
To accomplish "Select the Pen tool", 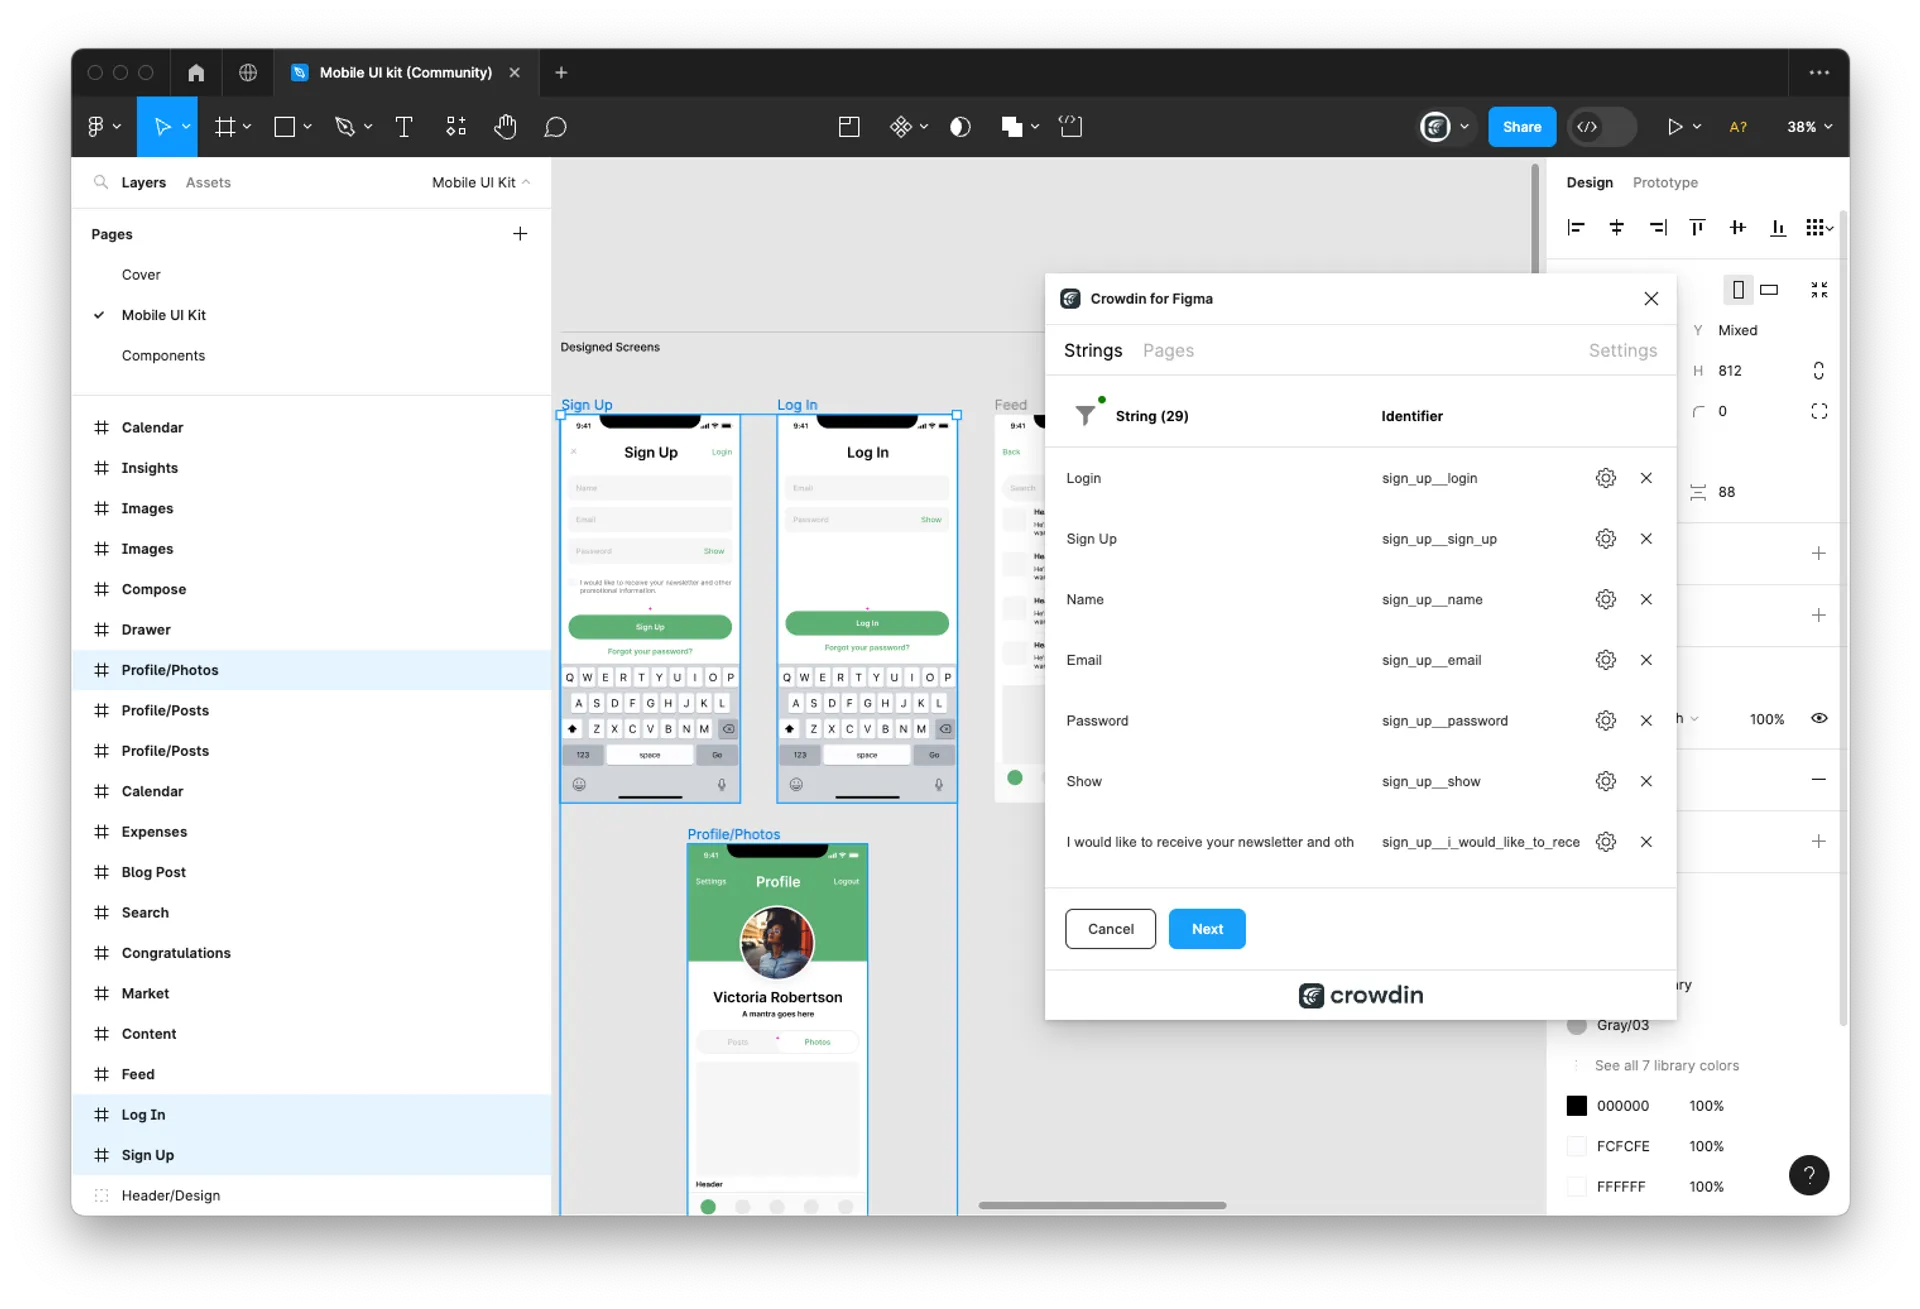I will pyautogui.click(x=345, y=126).
